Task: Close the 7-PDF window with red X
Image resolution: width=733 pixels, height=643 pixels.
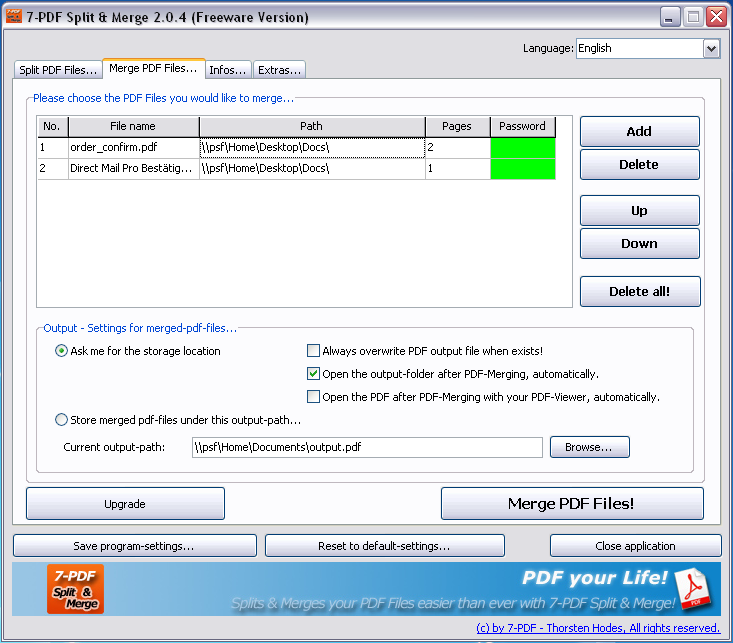Action: 716,17
